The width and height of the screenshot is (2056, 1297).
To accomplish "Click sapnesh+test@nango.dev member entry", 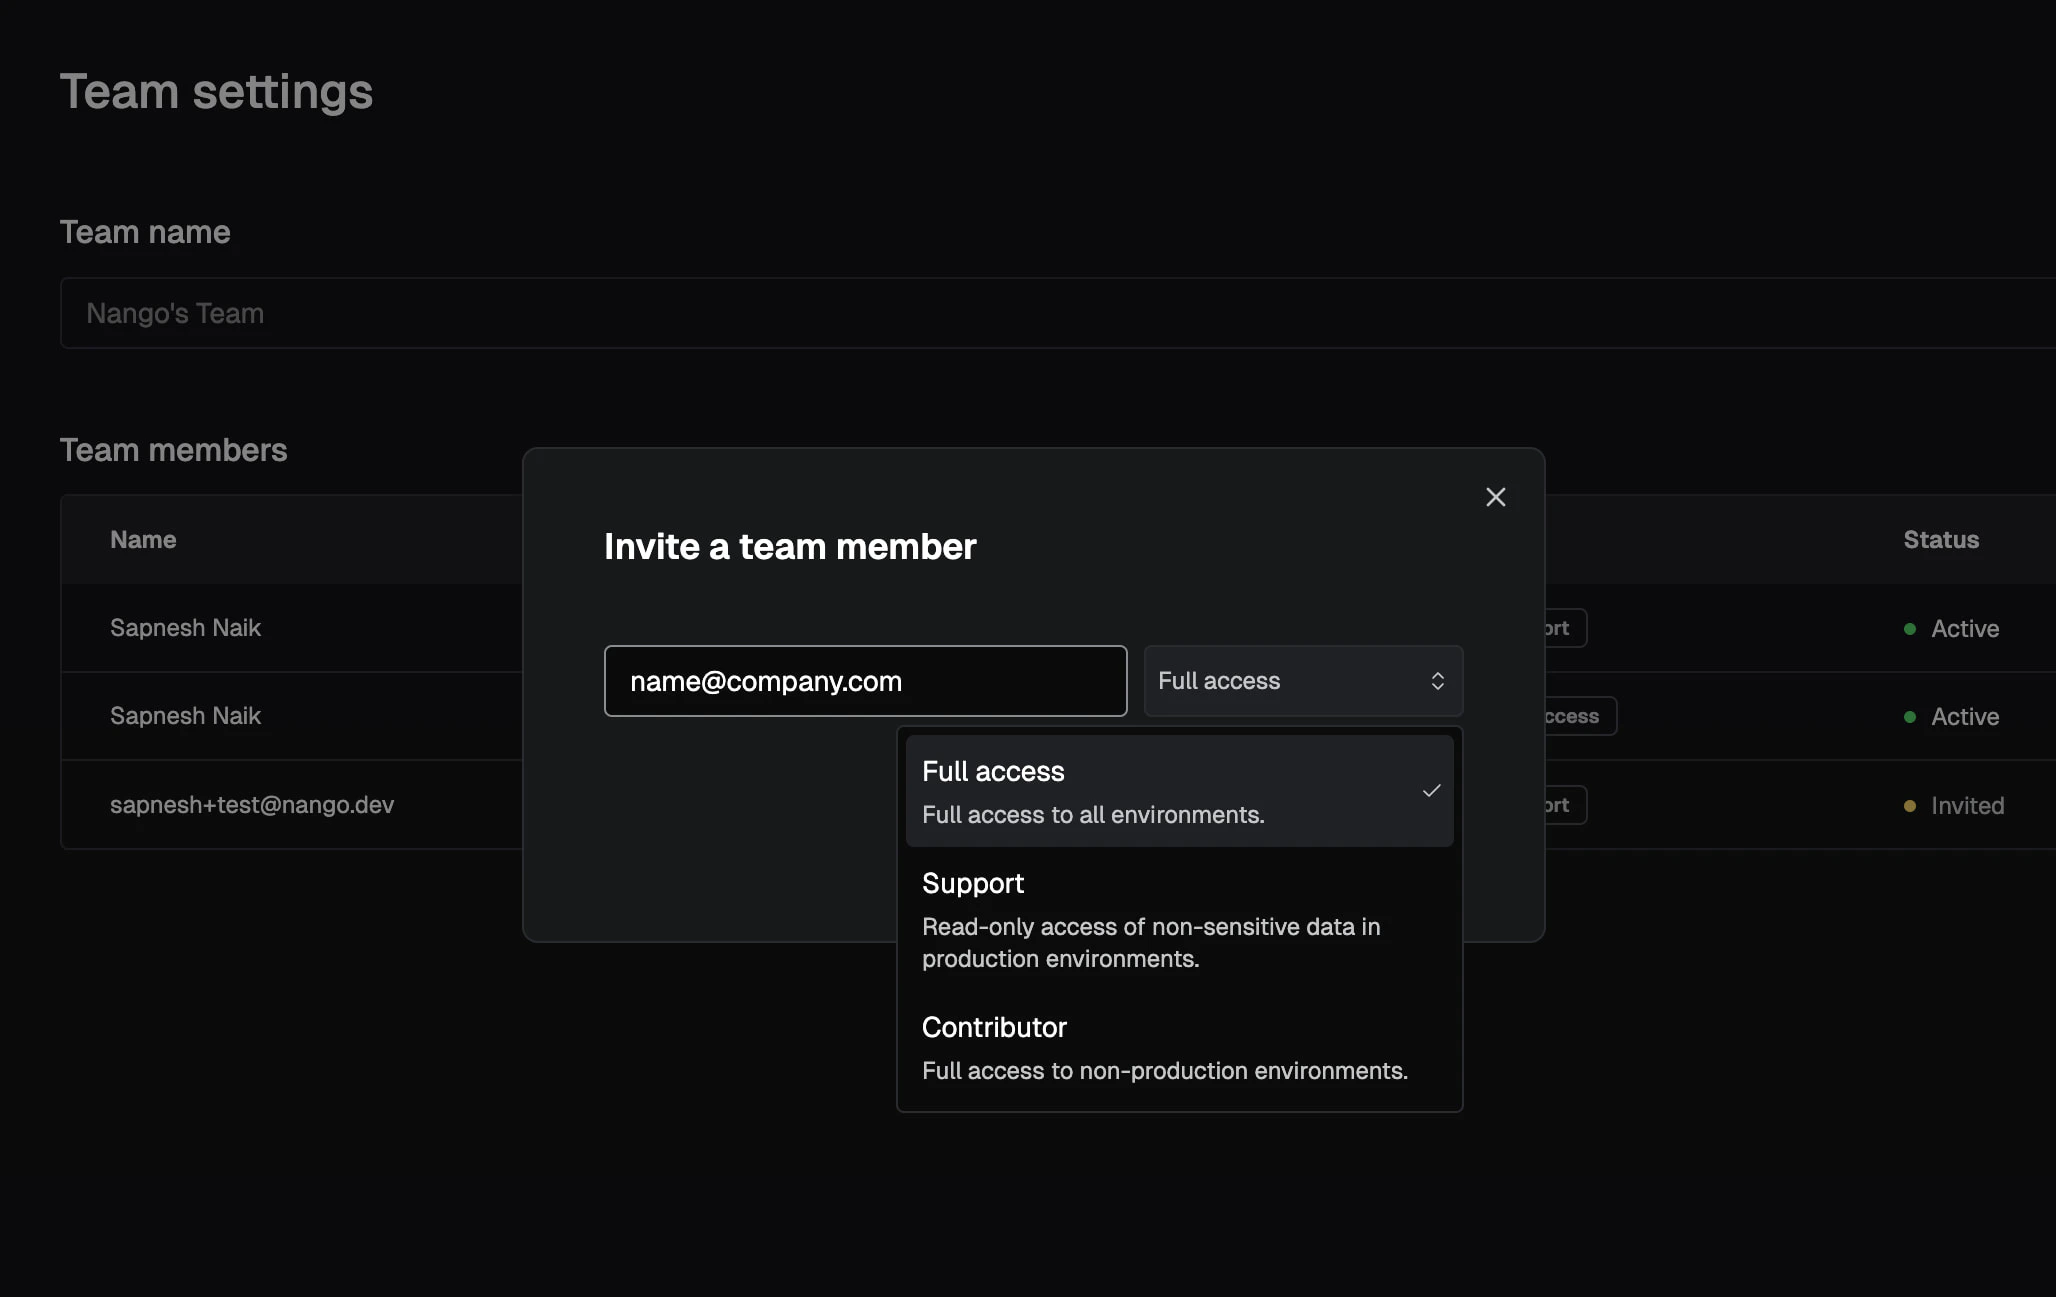I will 252,805.
